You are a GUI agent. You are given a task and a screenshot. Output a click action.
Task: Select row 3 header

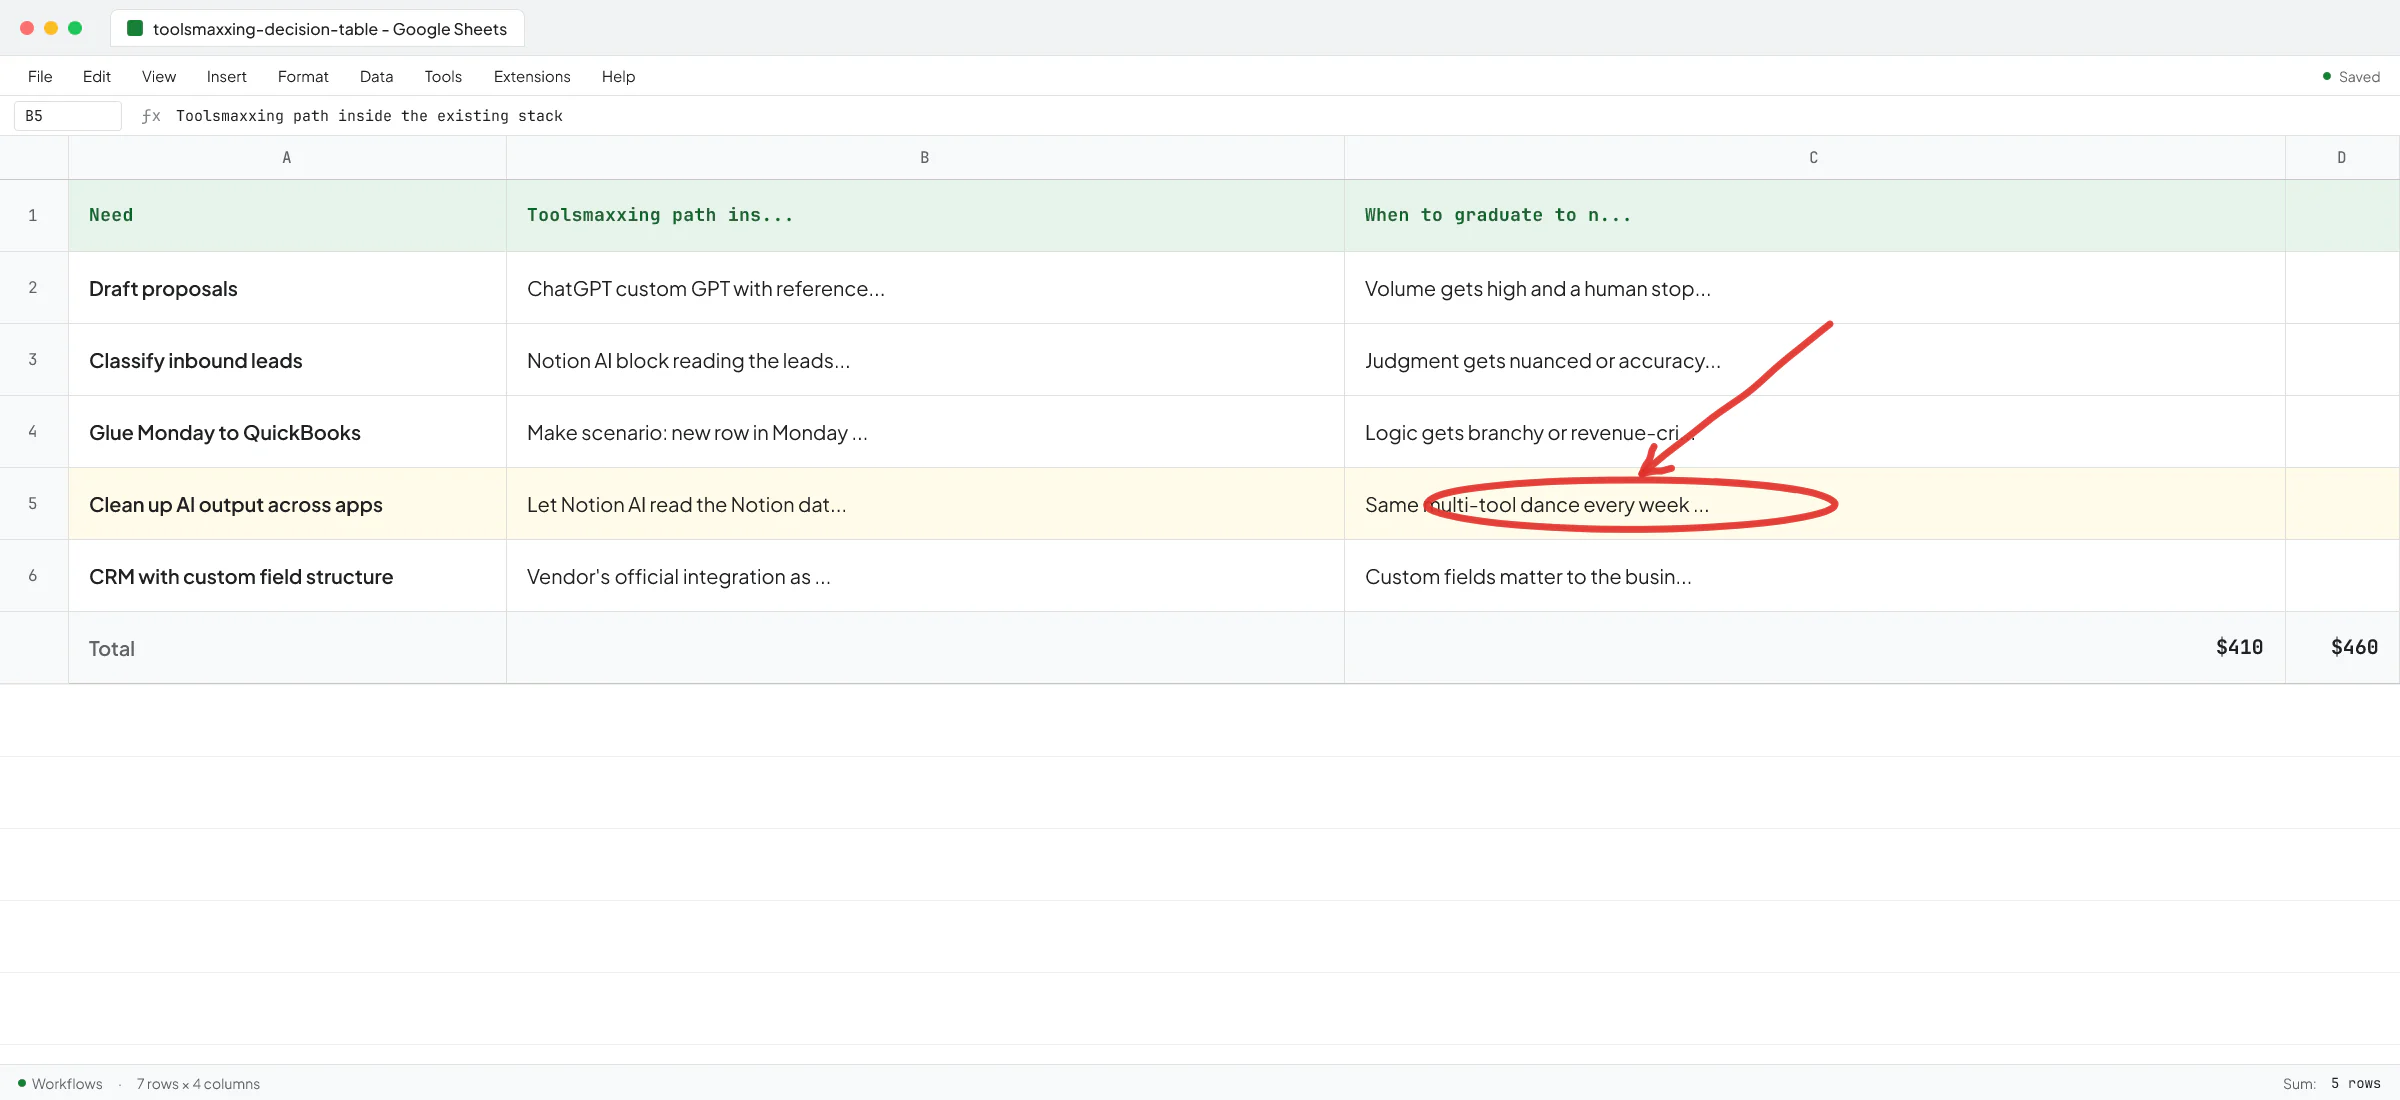(33, 360)
